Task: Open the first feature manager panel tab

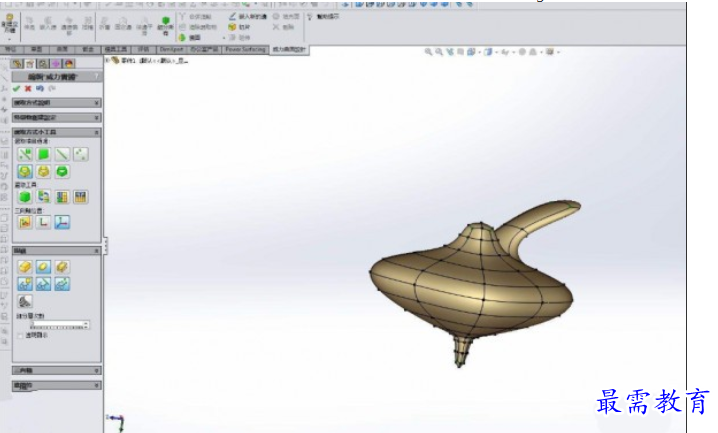Action: [x=17, y=64]
